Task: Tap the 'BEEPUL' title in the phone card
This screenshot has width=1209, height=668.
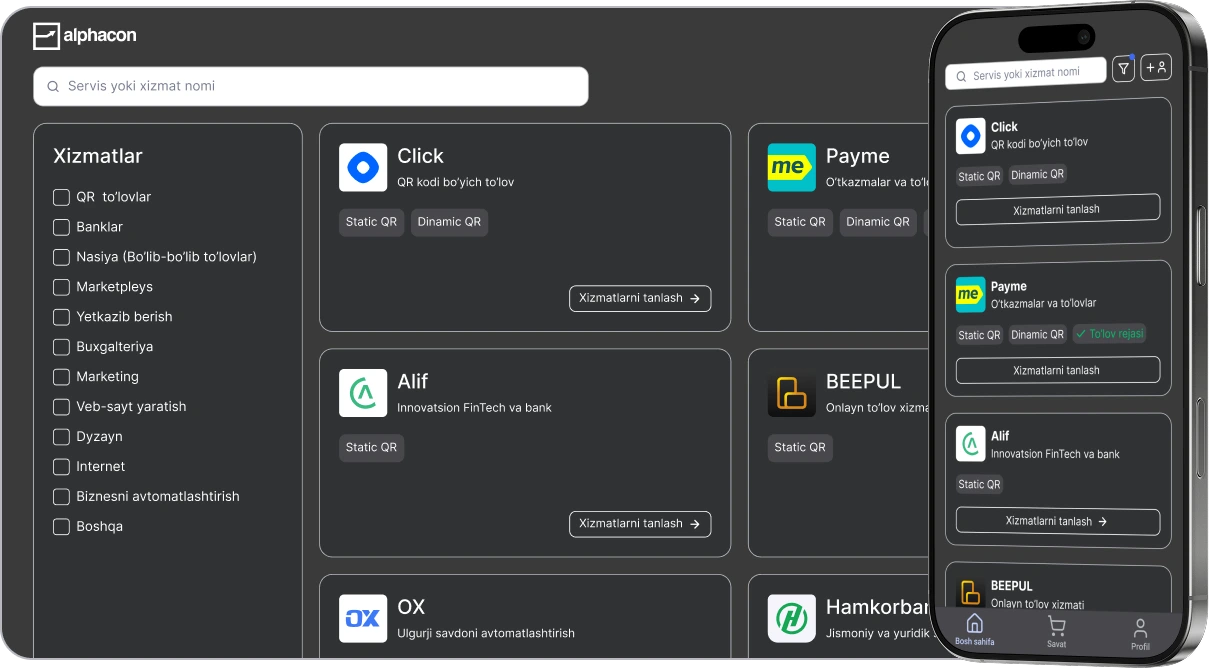Action: (1012, 586)
